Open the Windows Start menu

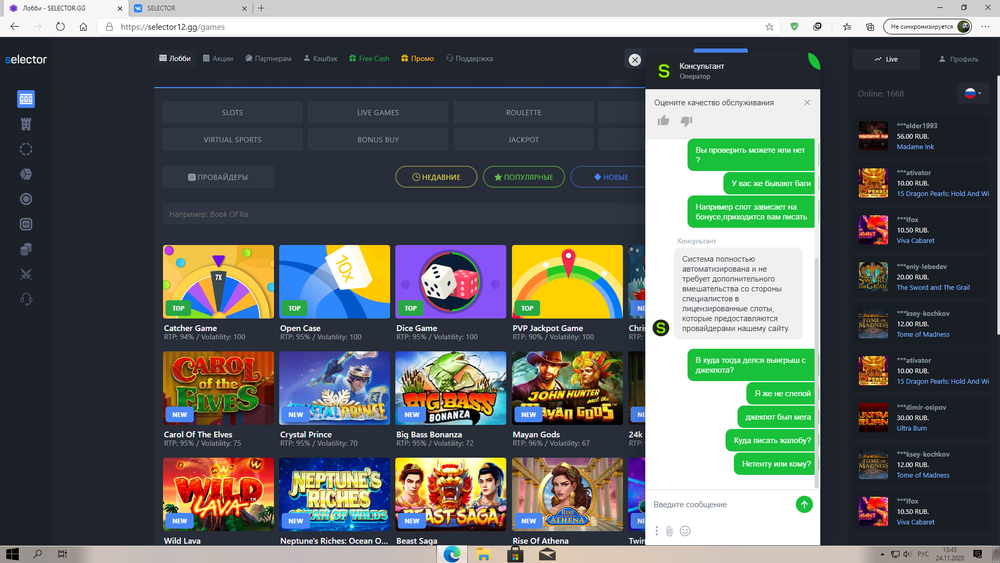(x=12, y=554)
